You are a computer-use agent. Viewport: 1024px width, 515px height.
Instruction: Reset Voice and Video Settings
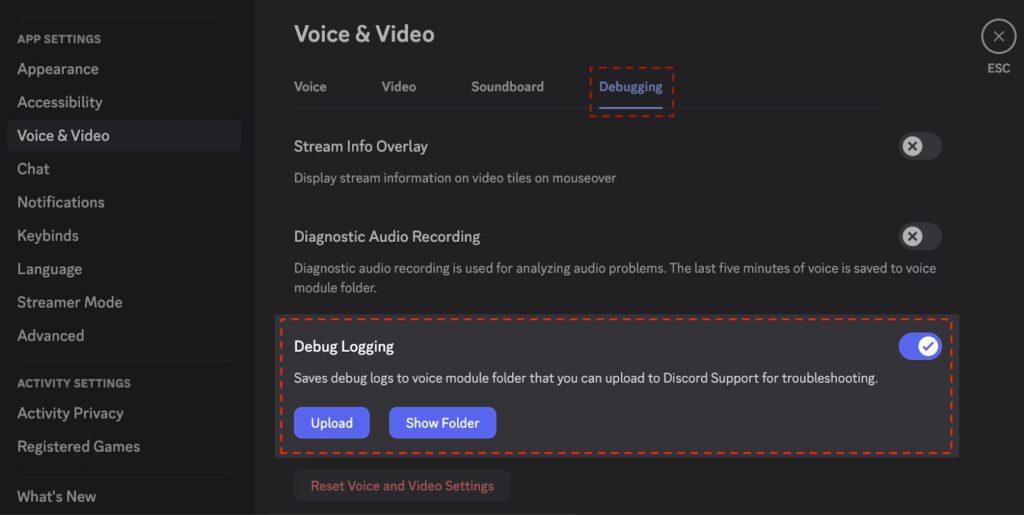402,486
